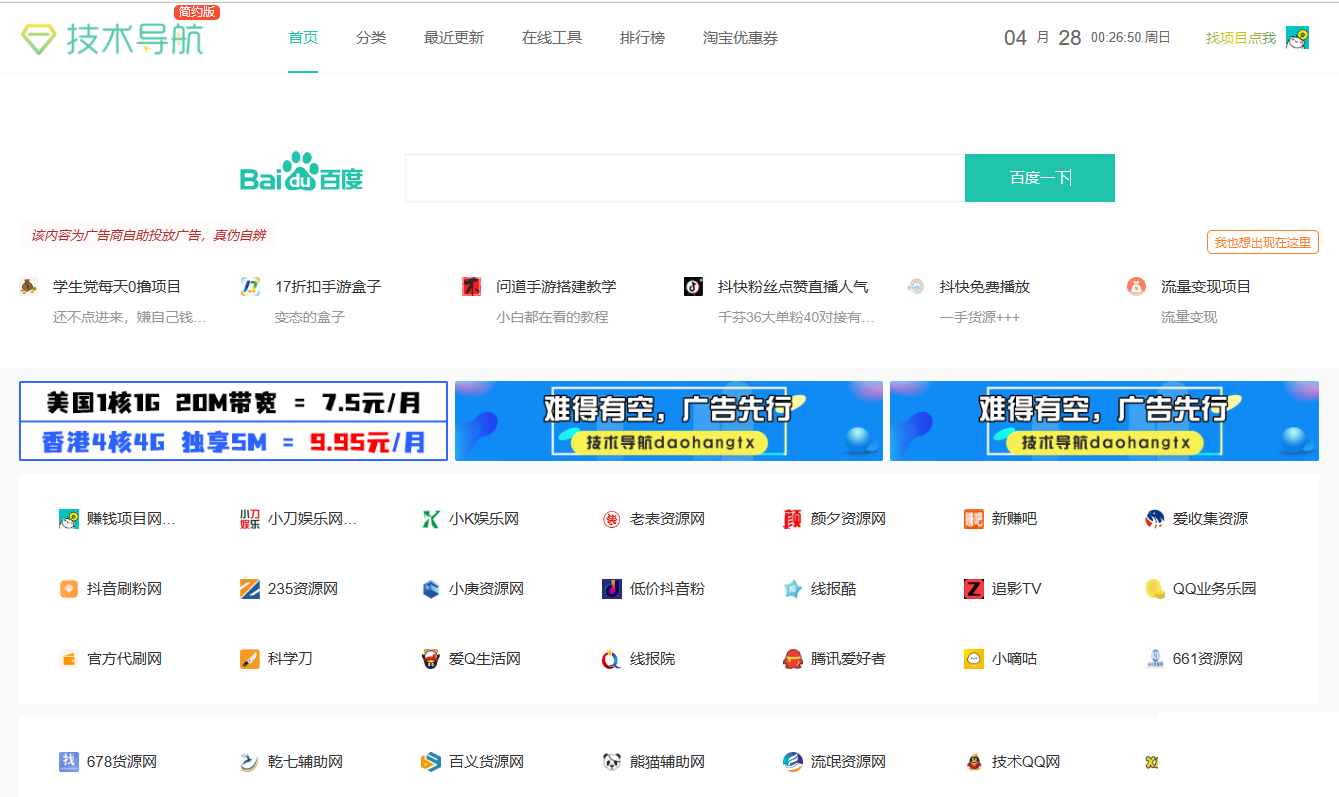Click the icon beside 17折扣手游盒子
This screenshot has width=1339, height=797.
click(250, 287)
